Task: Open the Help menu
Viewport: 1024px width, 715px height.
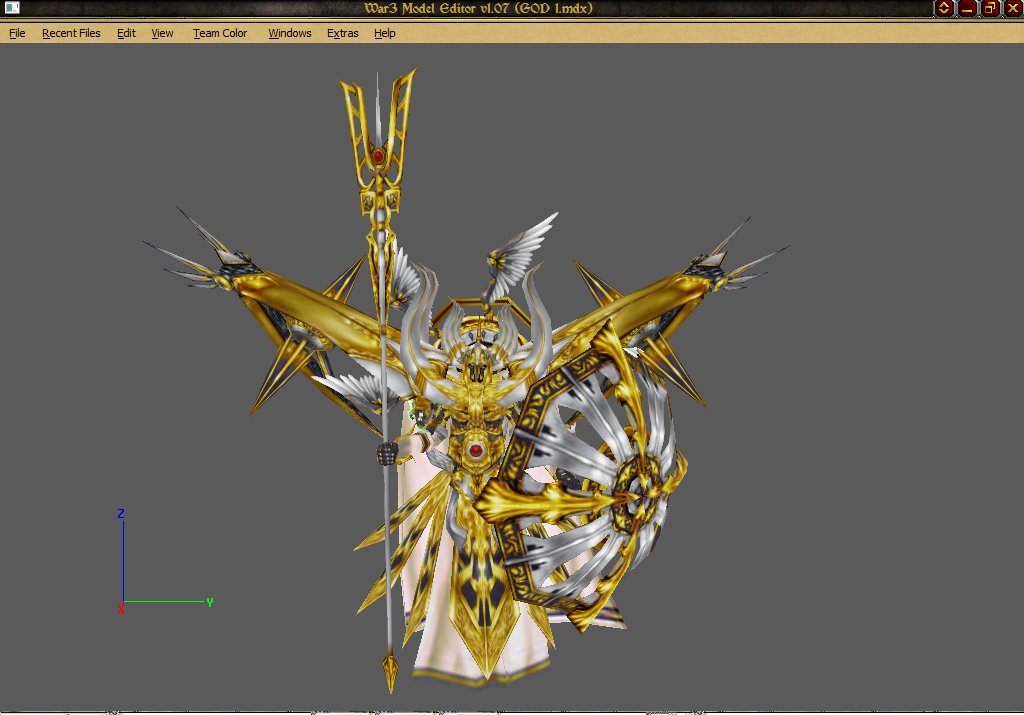Action: coord(385,33)
